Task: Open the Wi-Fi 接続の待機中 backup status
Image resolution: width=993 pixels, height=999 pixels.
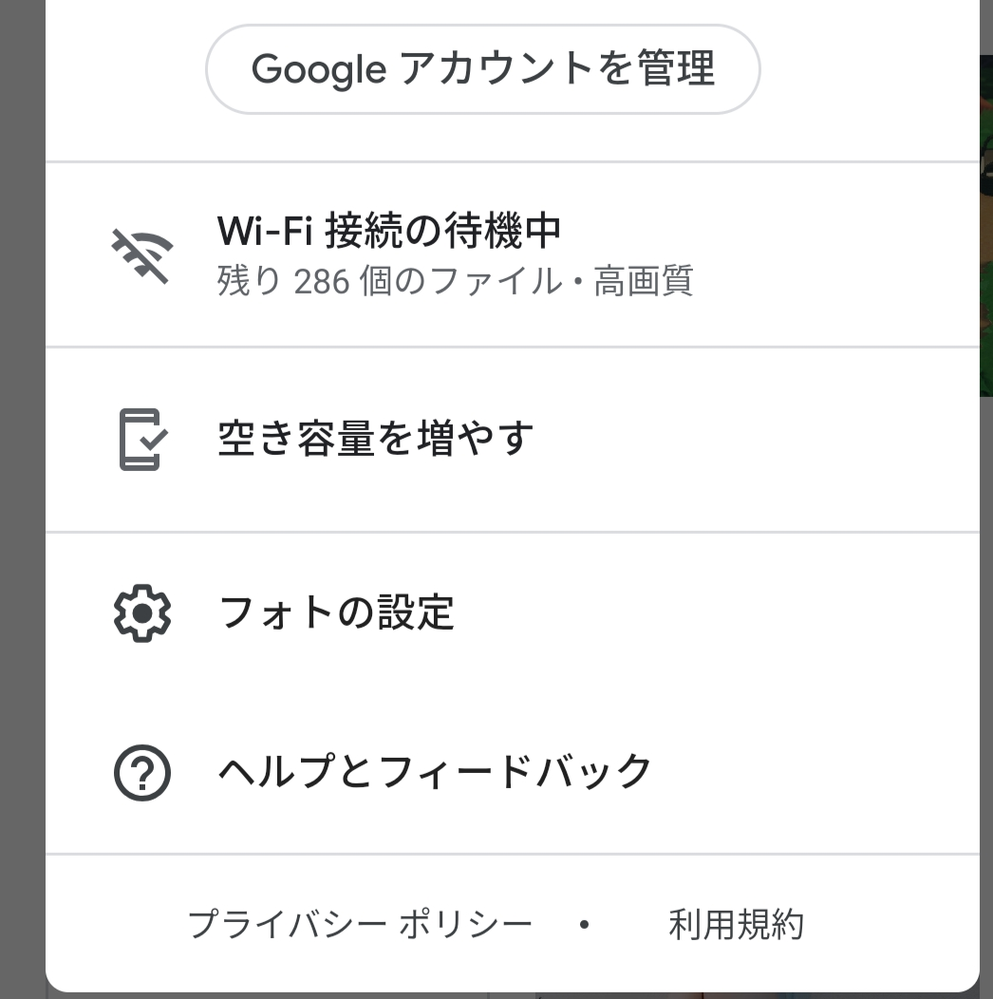Action: 388,232
